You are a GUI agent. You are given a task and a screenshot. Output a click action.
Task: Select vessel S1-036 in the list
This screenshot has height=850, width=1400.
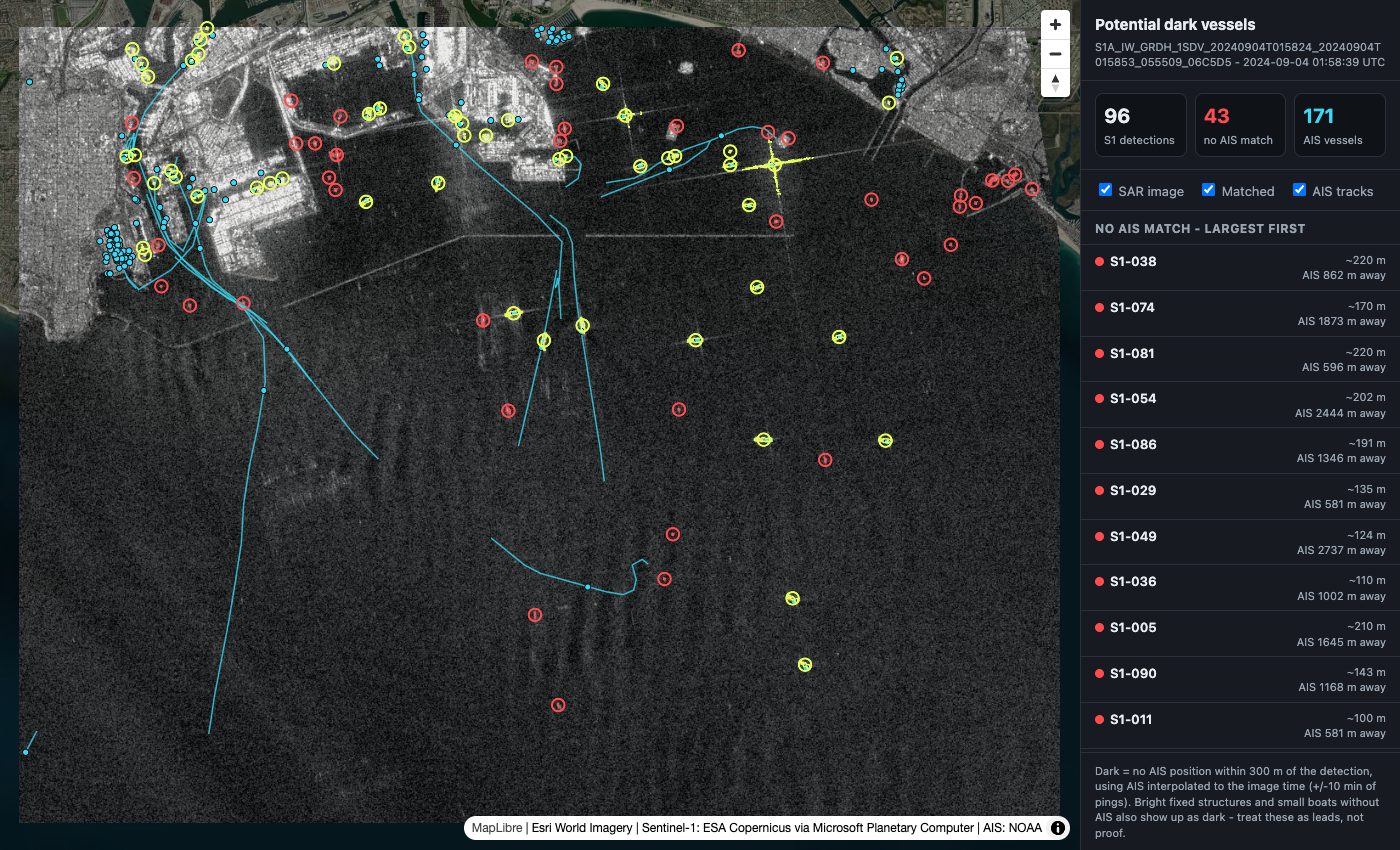click(1240, 589)
